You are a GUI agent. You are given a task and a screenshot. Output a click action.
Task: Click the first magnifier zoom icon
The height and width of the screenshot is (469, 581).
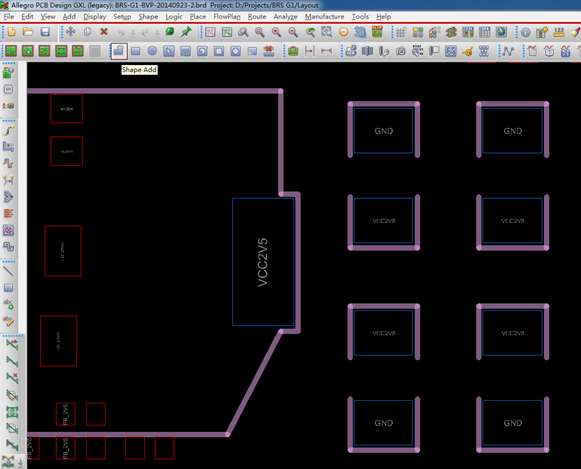tap(243, 33)
